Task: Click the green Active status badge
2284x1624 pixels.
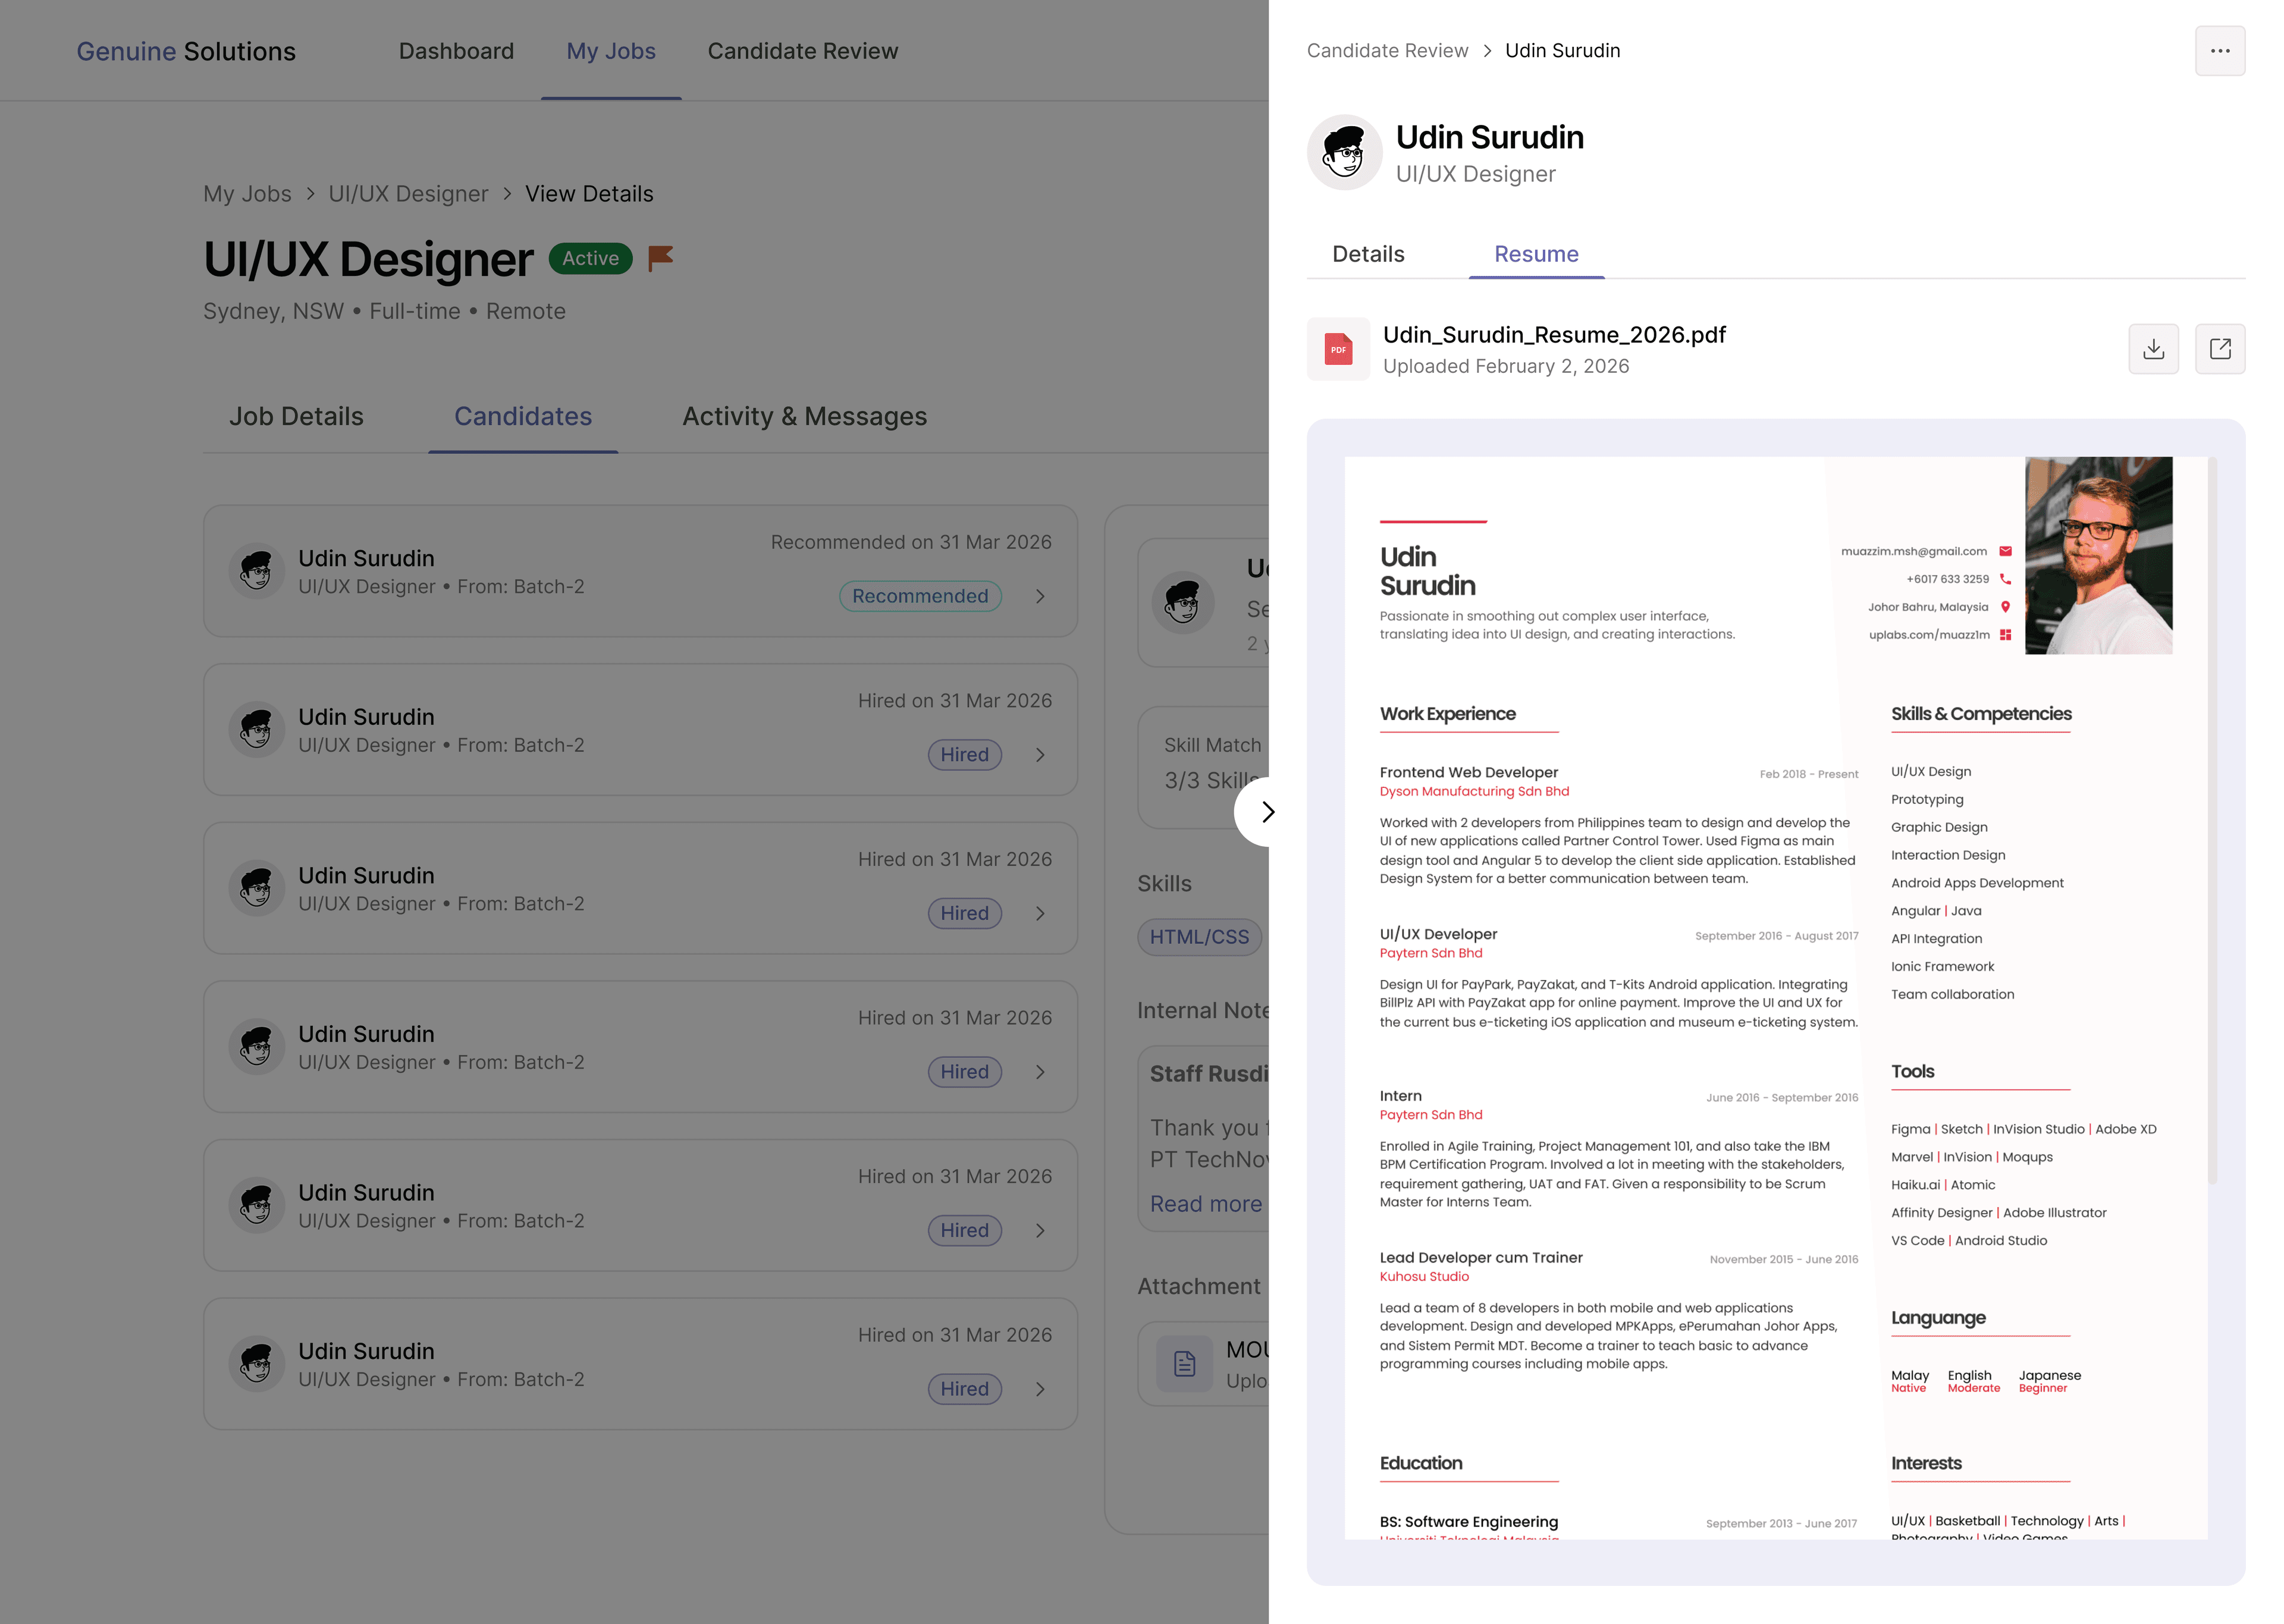Action: 590,258
